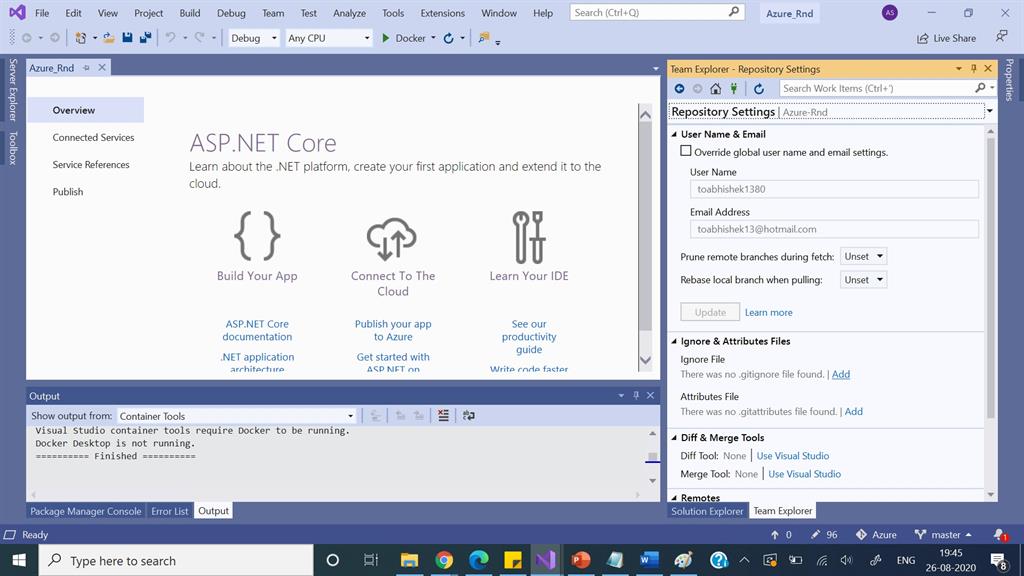Open Rebase local branch Unset dropdown
The width and height of the screenshot is (1024, 576).
point(863,280)
